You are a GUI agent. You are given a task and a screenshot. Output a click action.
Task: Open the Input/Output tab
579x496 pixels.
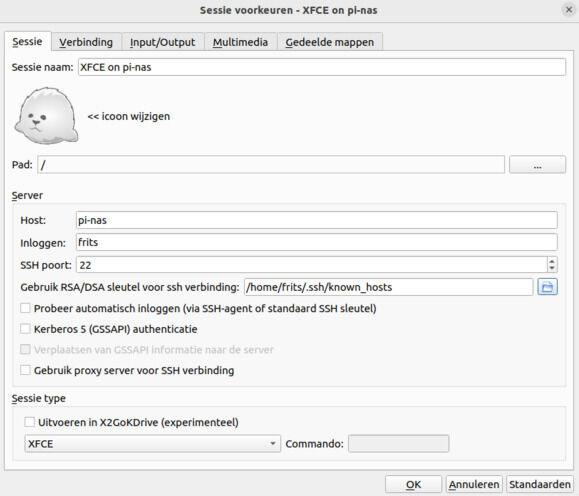click(x=162, y=42)
